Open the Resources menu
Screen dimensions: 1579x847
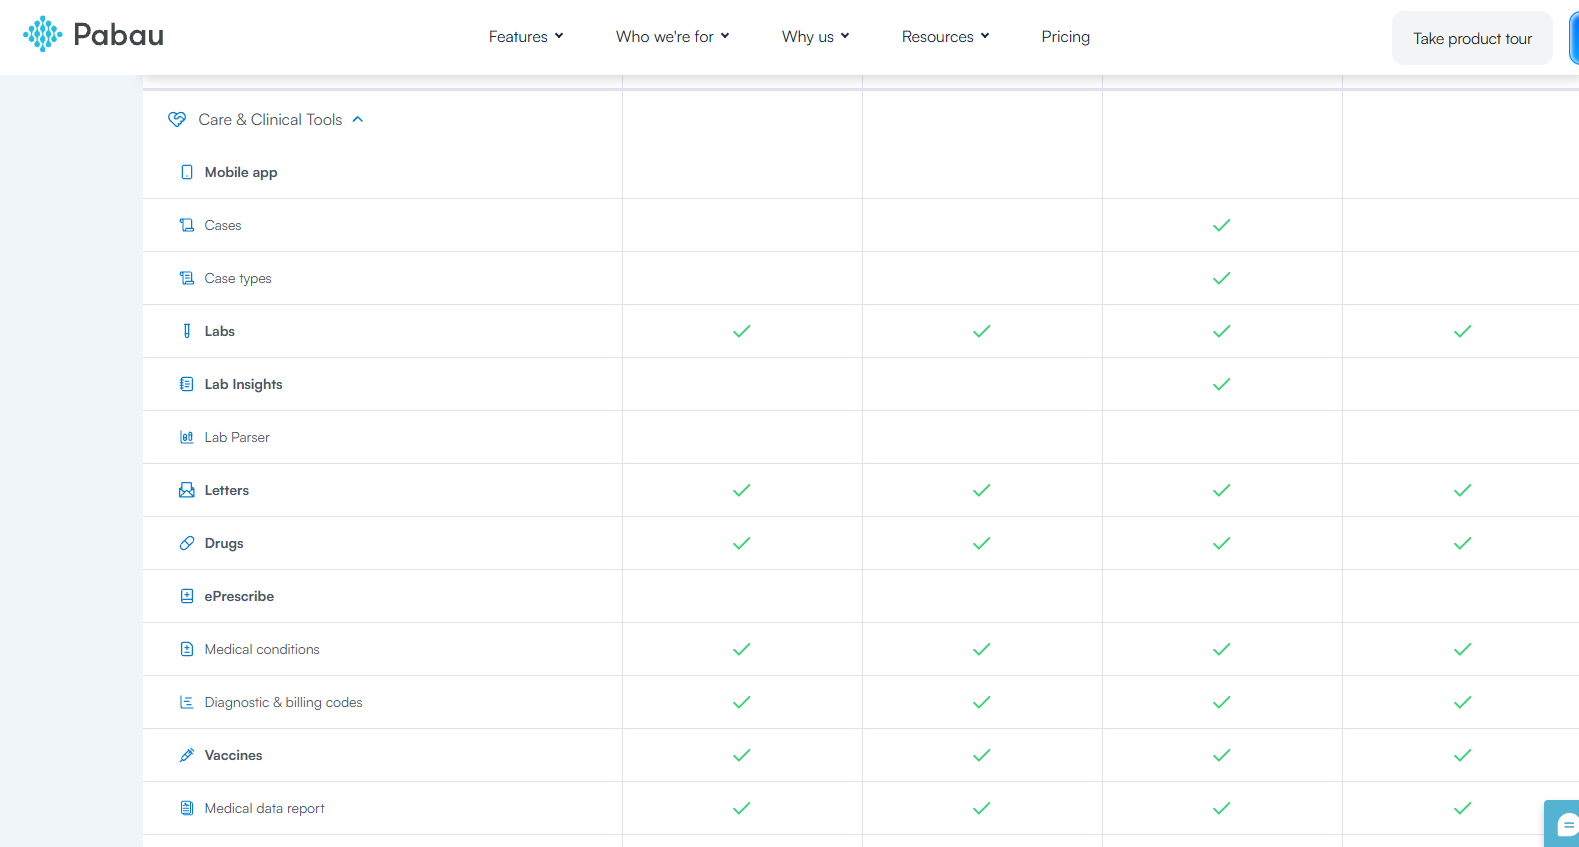coord(946,37)
